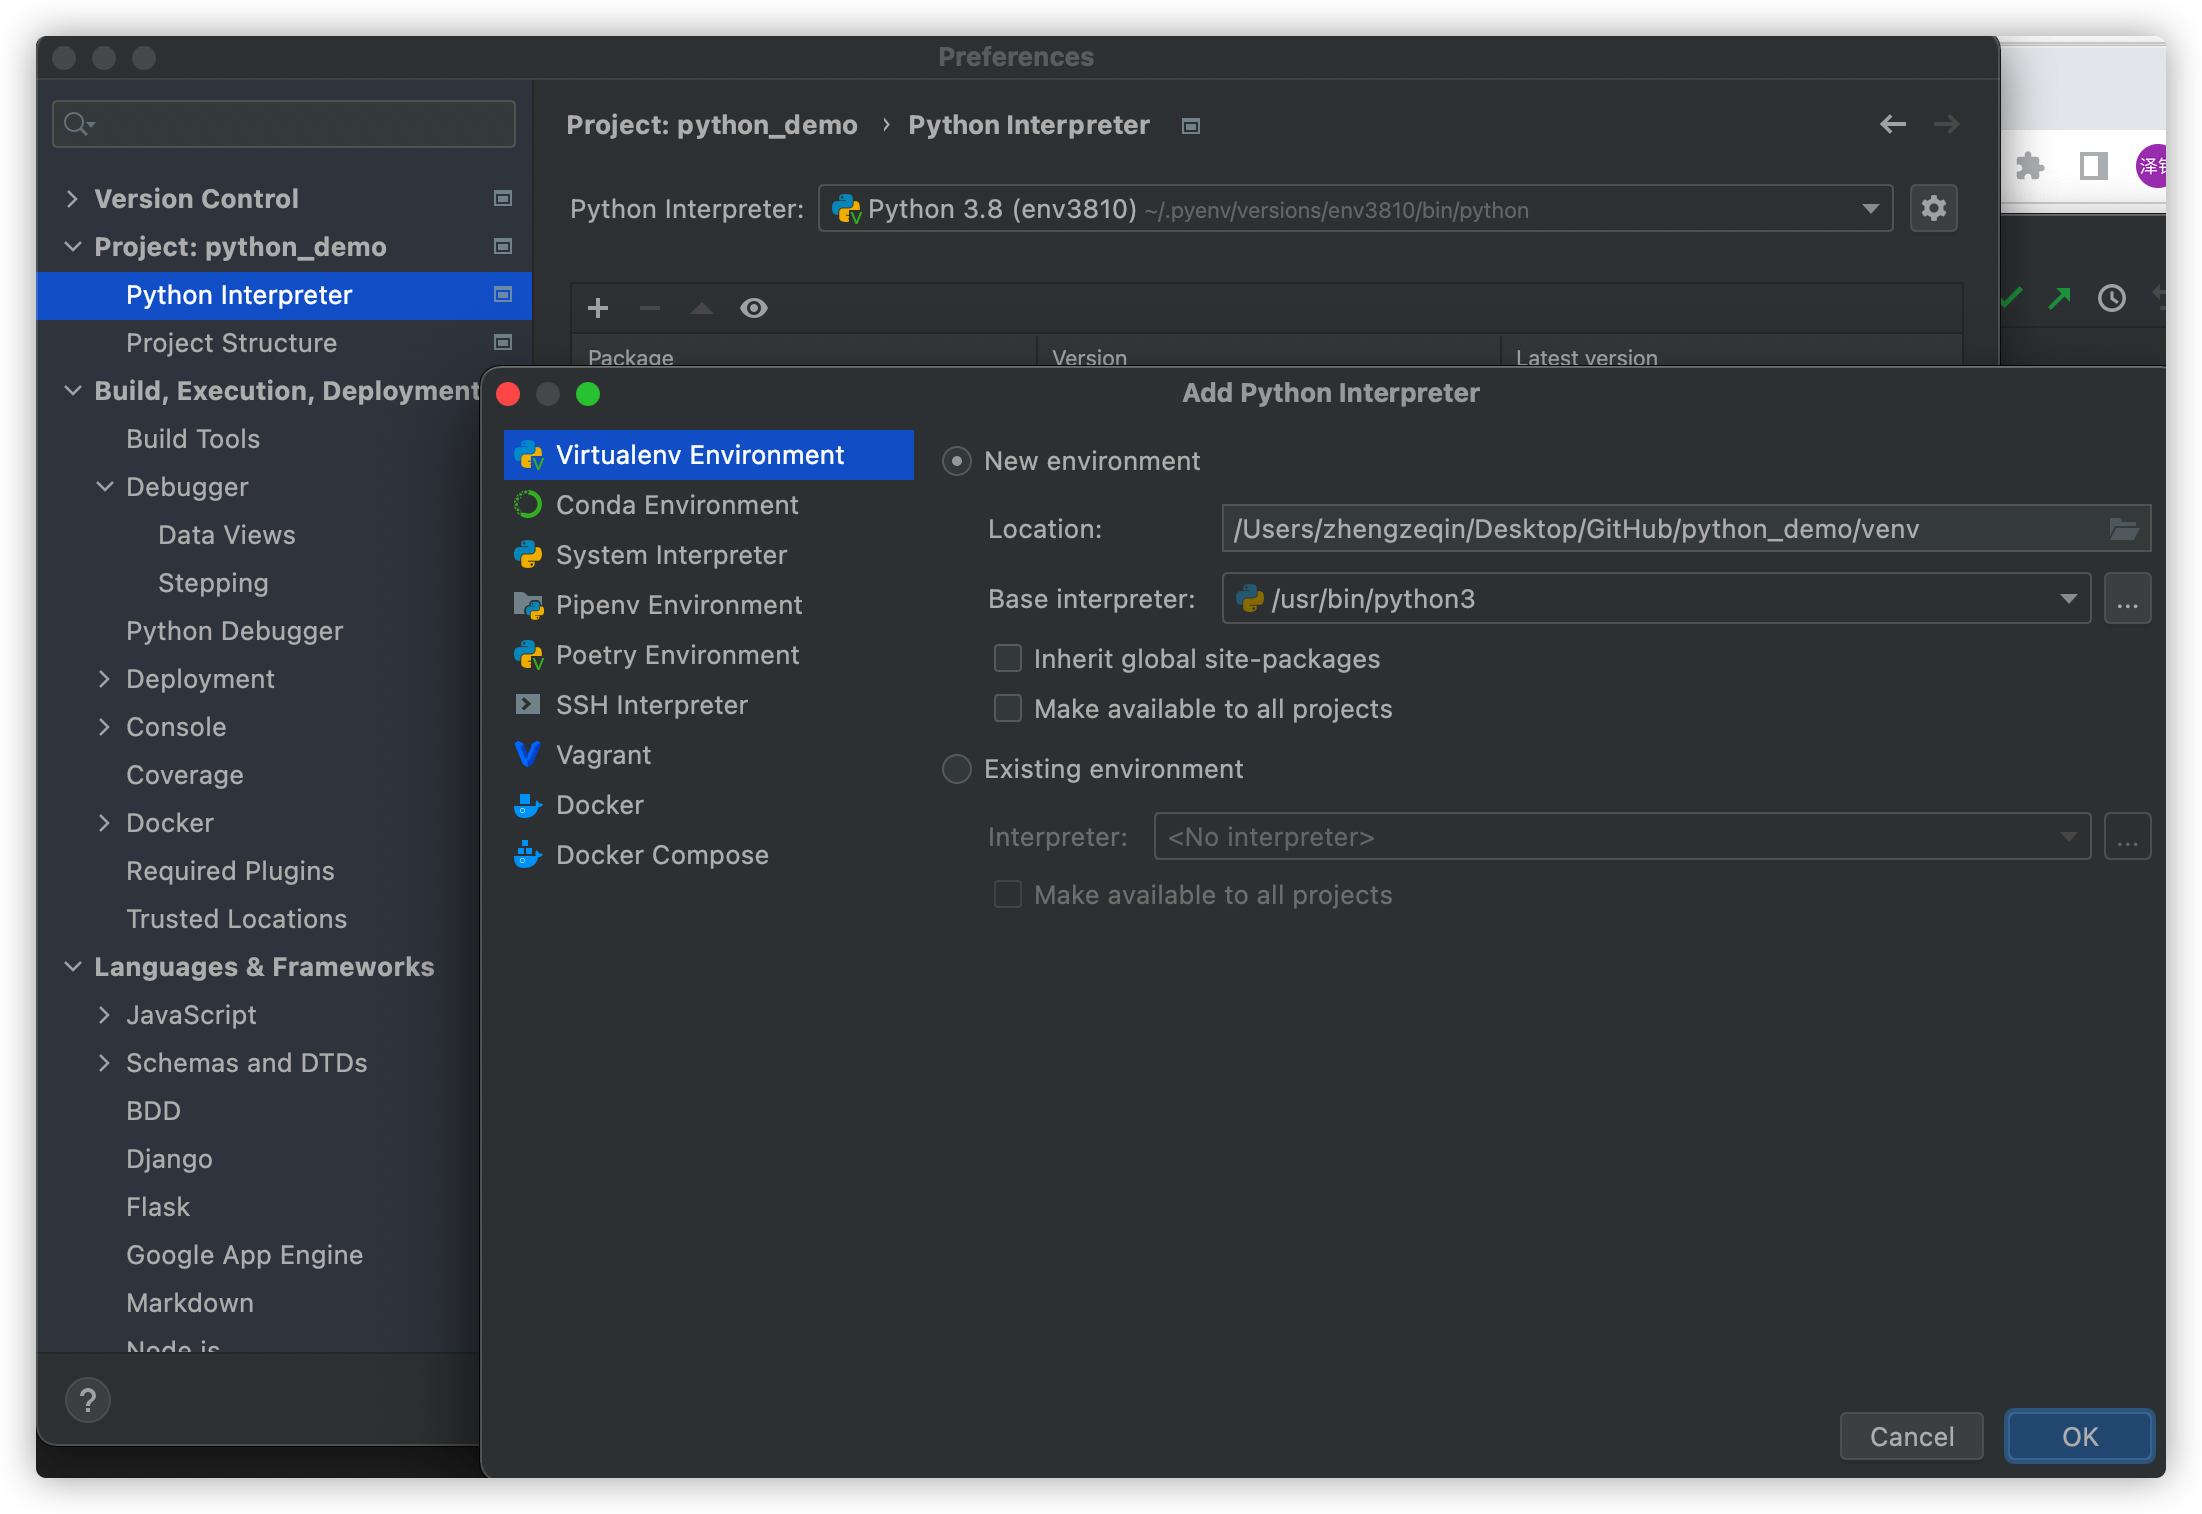Click Project: python_demo breadcrumb
The width and height of the screenshot is (2202, 1514).
(711, 125)
